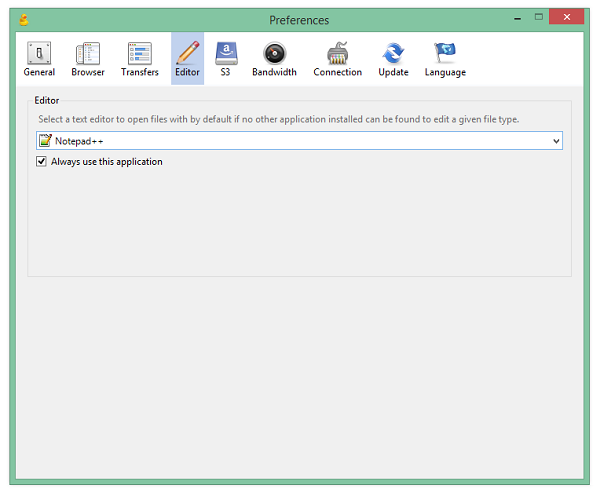Open the Language flag tab
600x496 pixels.
tap(445, 59)
